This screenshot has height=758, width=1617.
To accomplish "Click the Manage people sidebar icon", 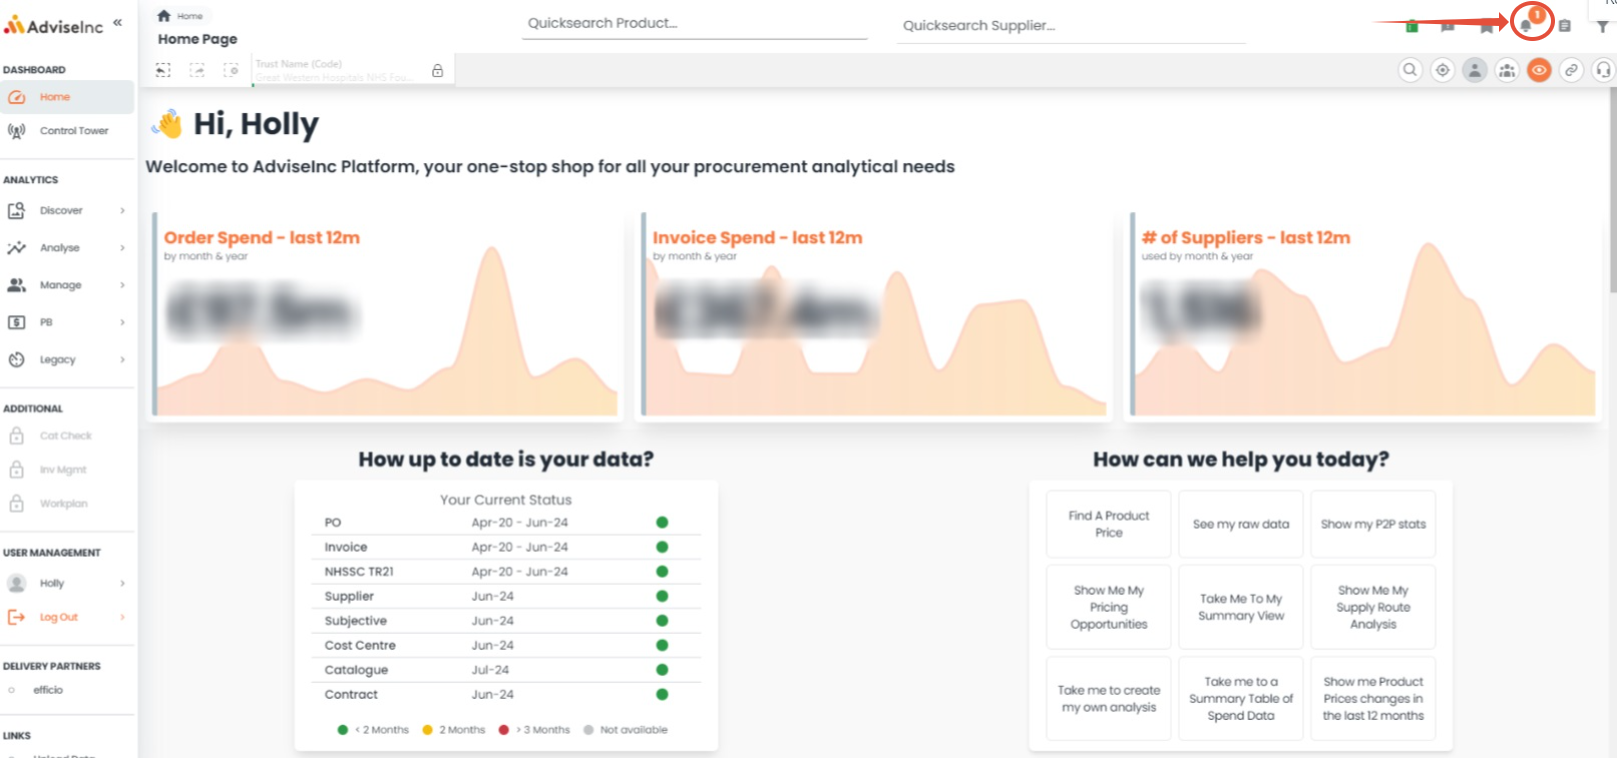I will click(x=16, y=285).
